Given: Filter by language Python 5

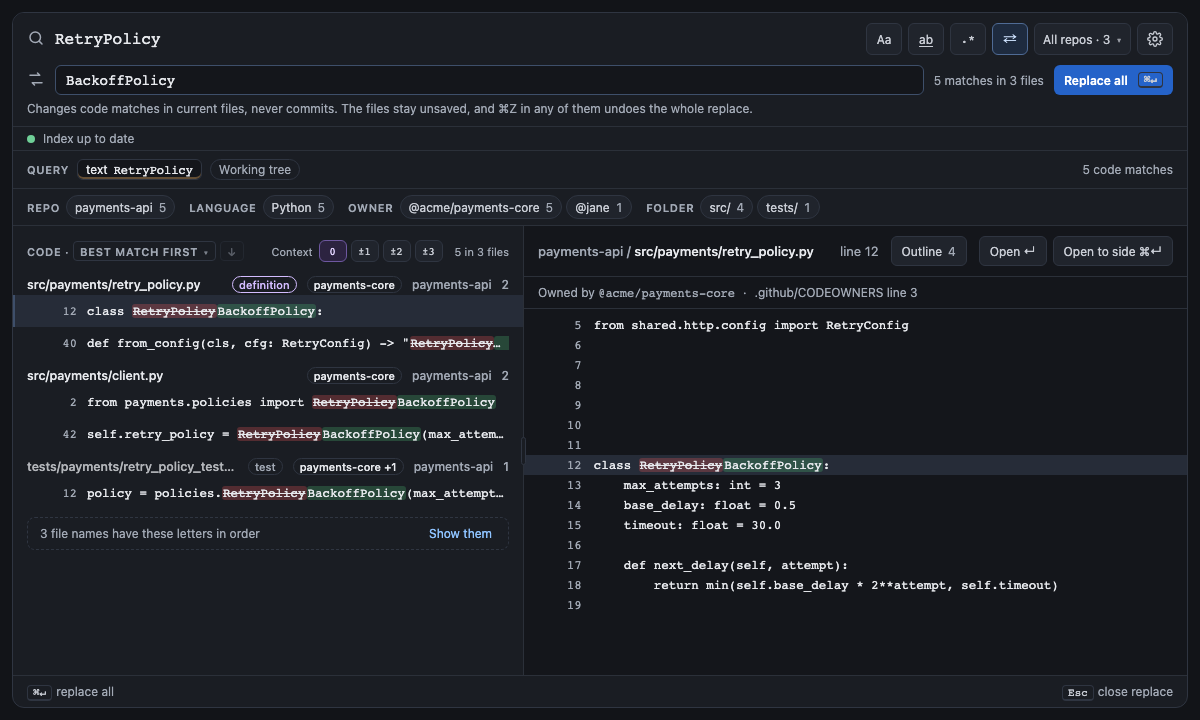Looking at the screenshot, I should (x=299, y=208).
